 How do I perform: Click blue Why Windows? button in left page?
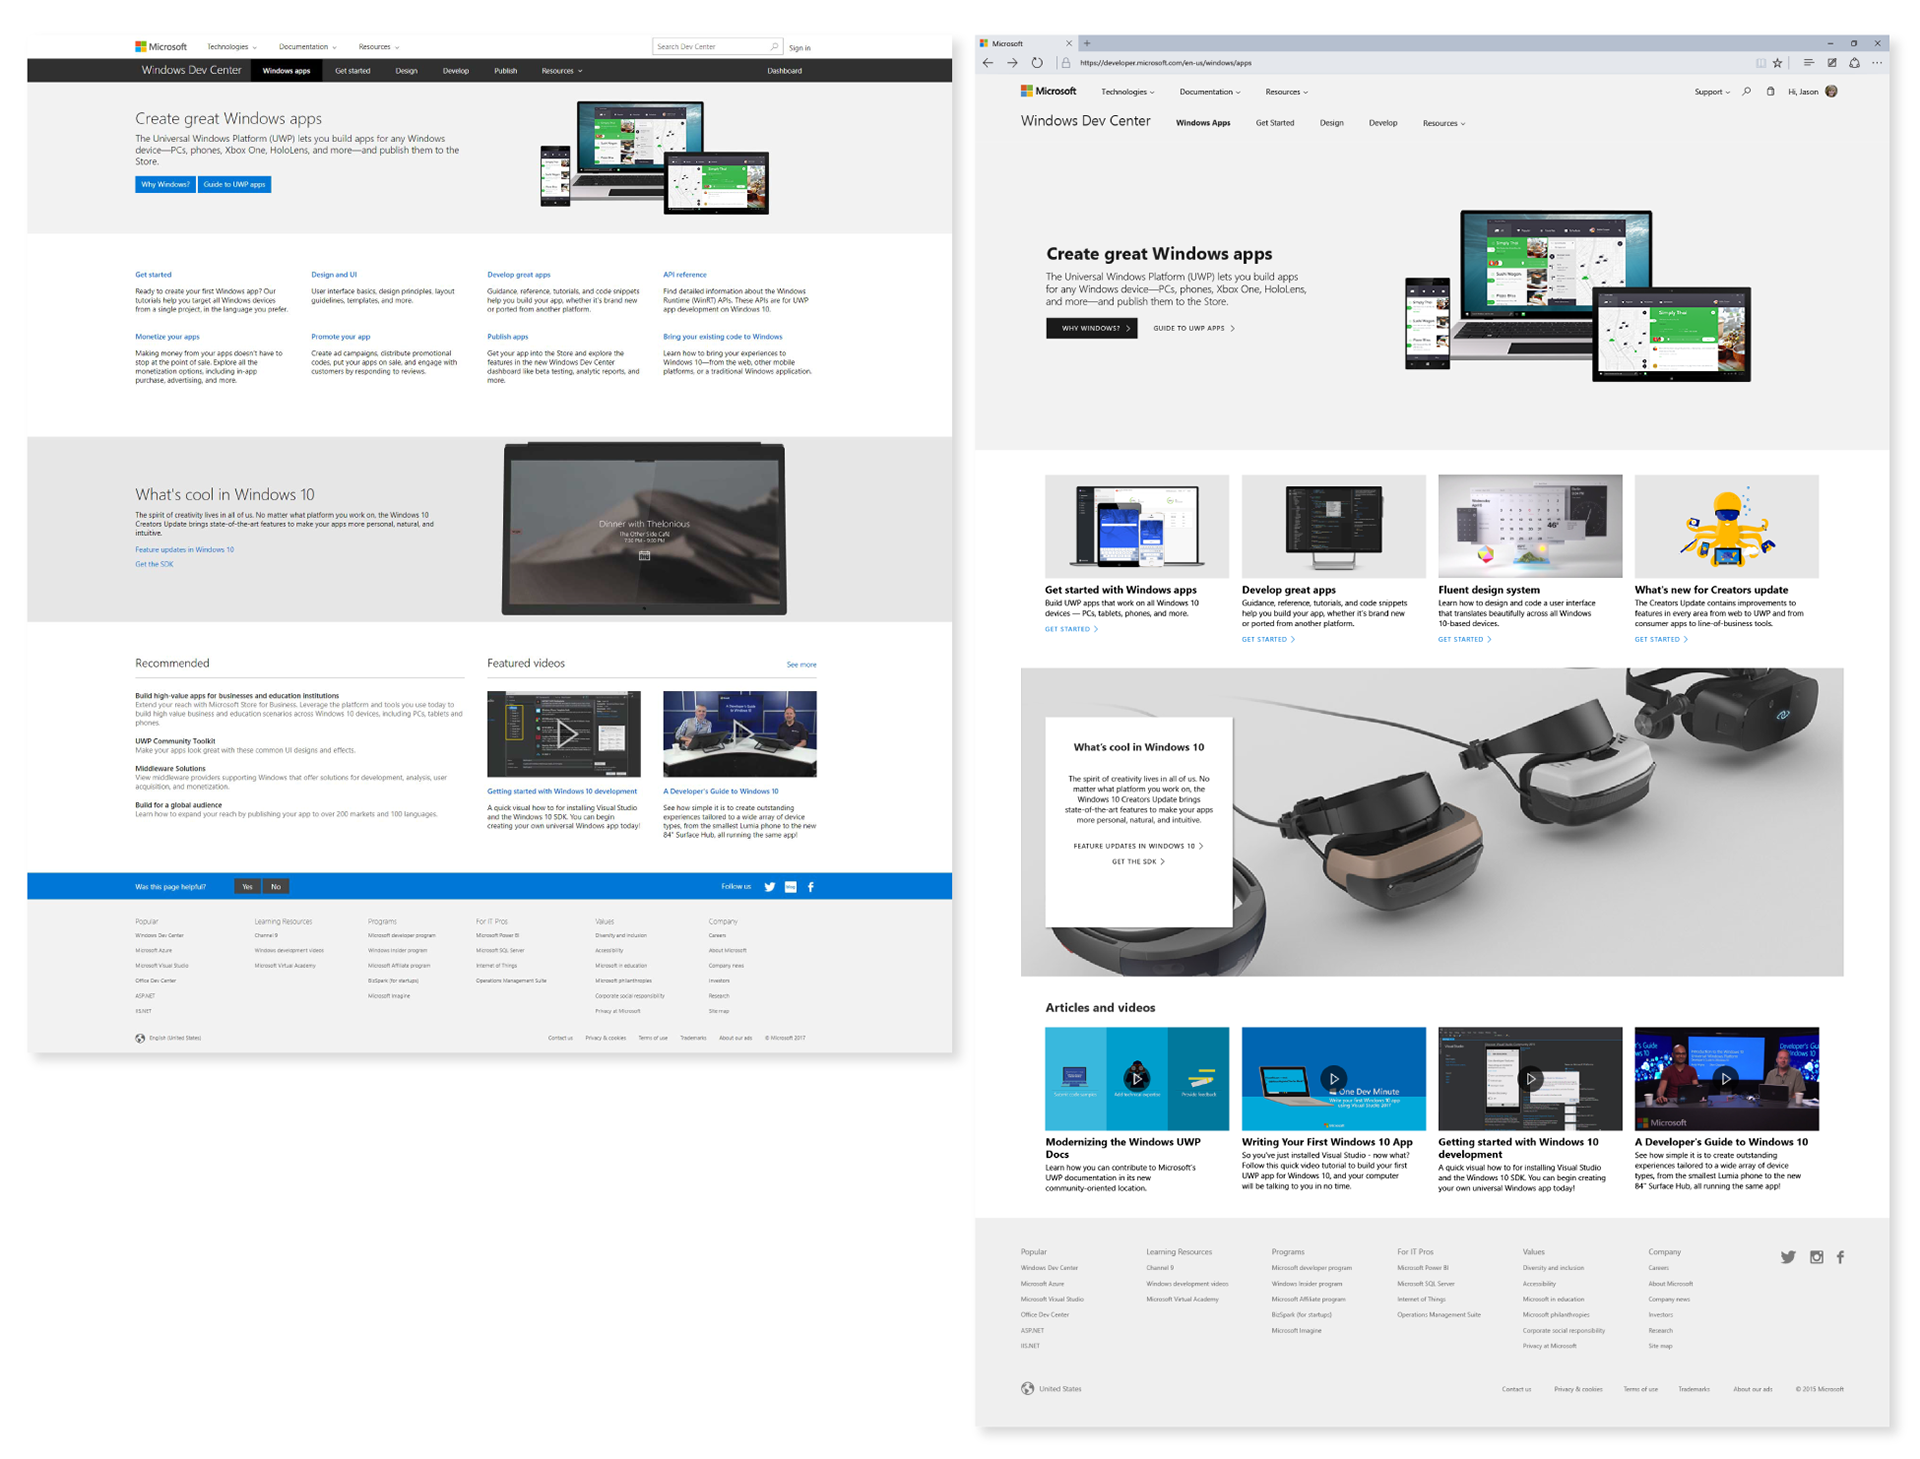point(165,184)
